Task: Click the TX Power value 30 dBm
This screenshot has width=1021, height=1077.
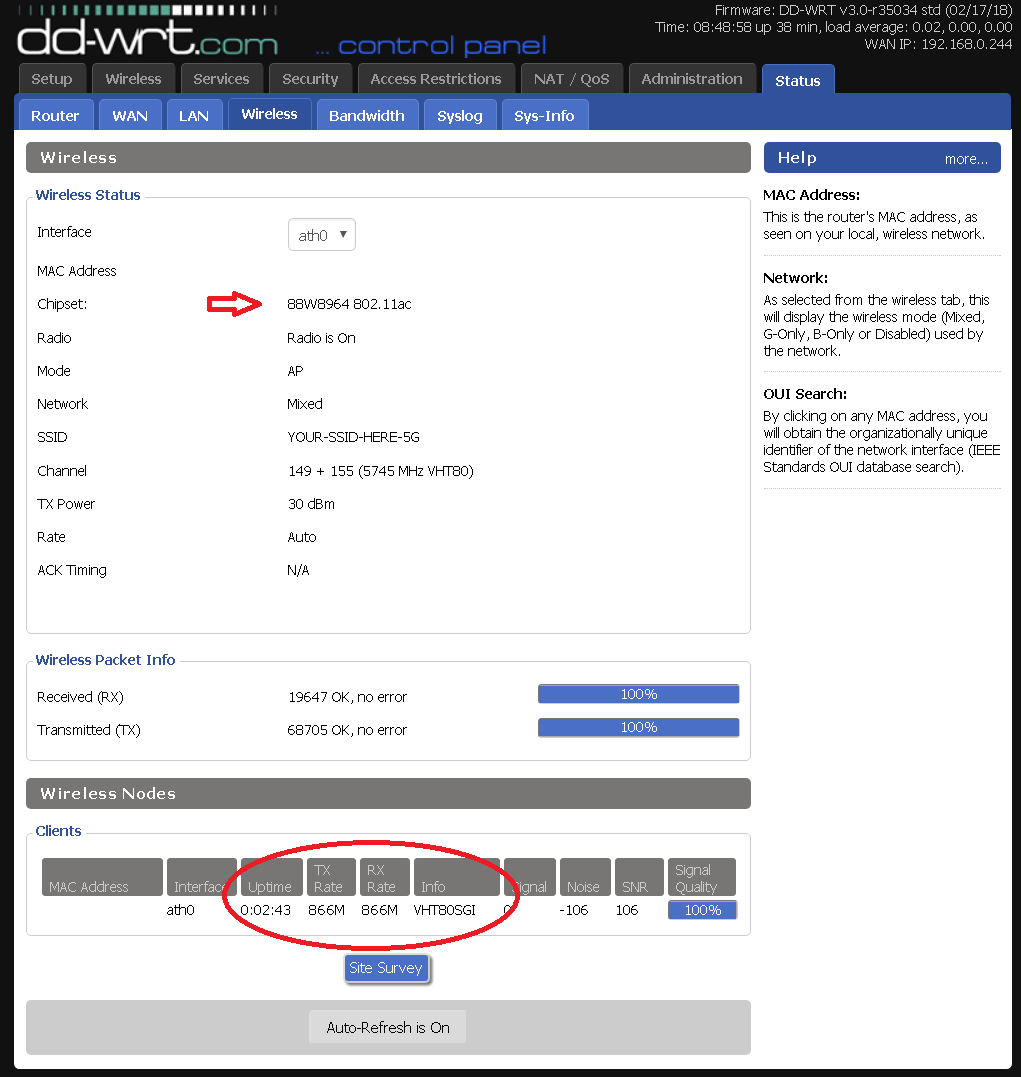Action: pos(311,504)
